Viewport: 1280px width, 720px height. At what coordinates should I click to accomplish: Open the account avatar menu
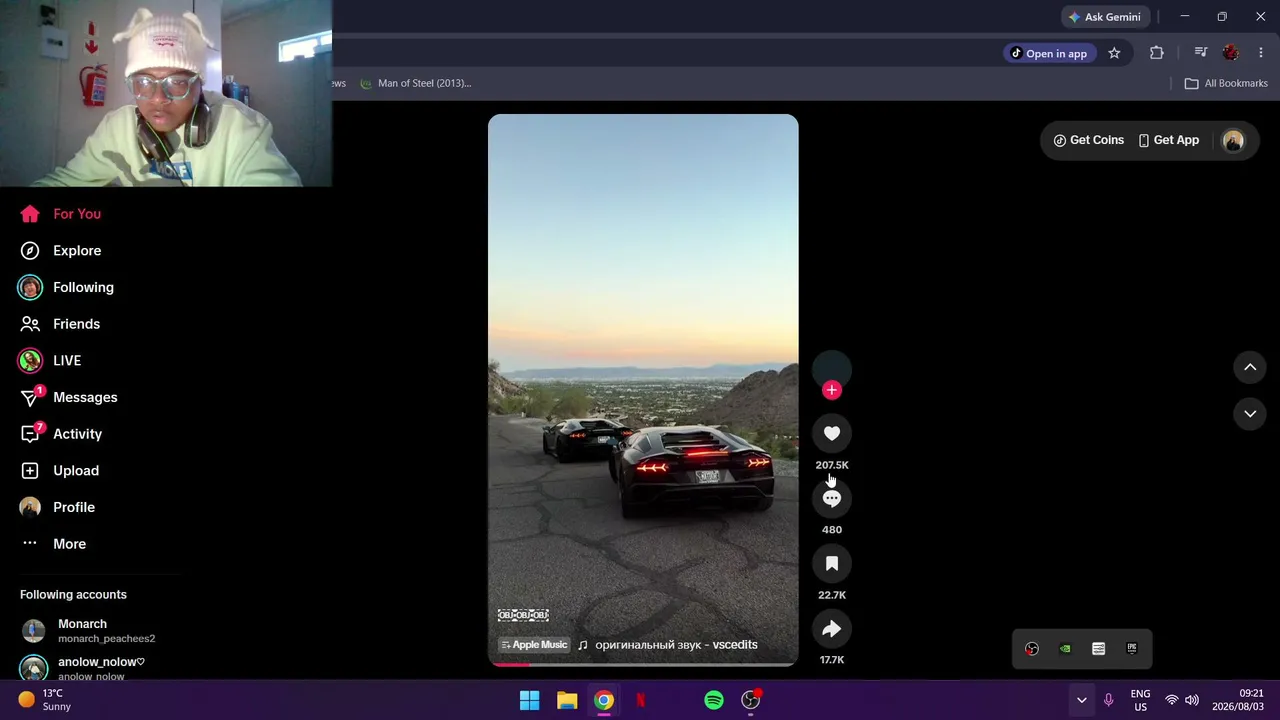(1233, 141)
